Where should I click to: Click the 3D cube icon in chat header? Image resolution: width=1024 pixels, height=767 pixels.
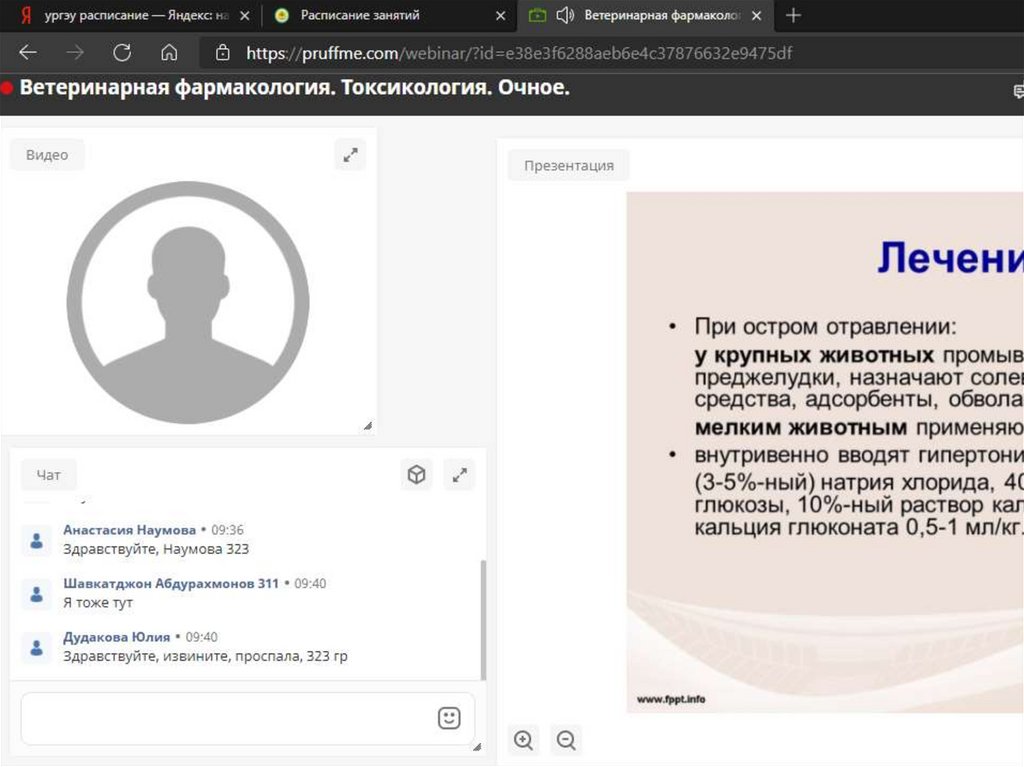tap(417, 475)
